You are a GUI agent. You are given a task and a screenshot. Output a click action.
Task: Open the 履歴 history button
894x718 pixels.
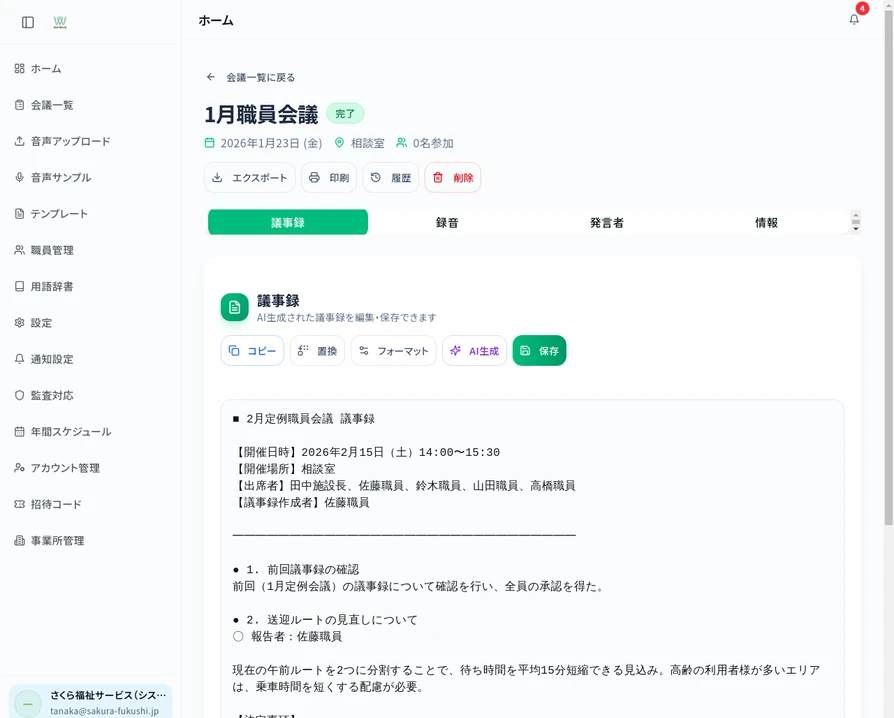pos(391,177)
